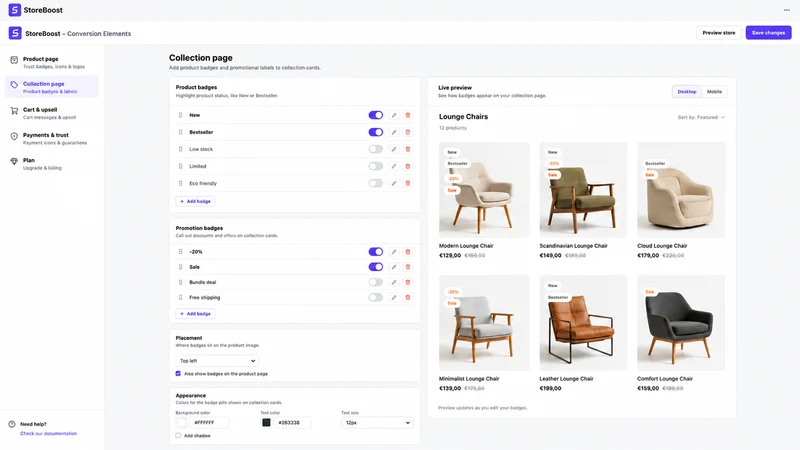Delete the Eco friendly badge

coord(408,183)
